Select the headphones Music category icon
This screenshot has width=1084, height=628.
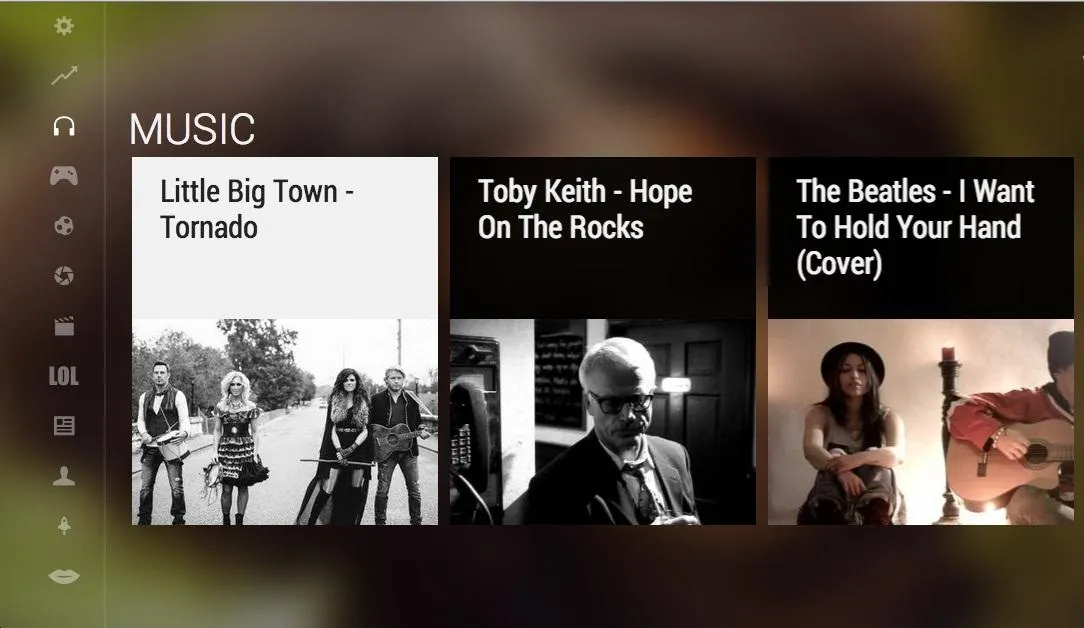tap(64, 126)
